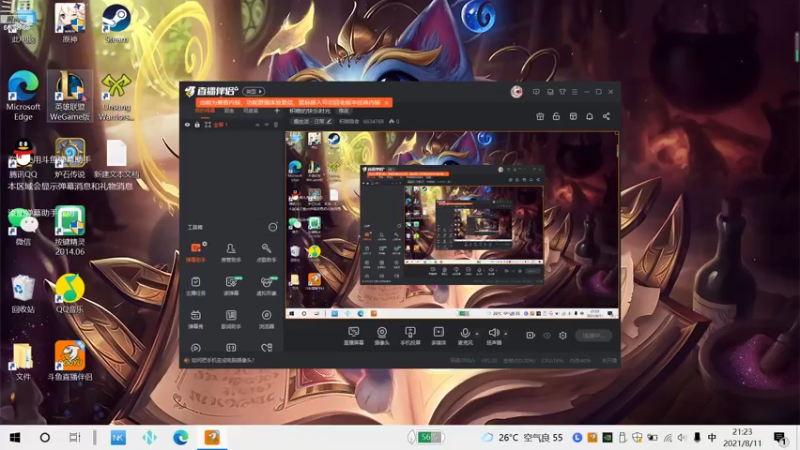800x450 pixels.
Task: Click the play-circle tool in toolbox bottom row
Action: 195,348
